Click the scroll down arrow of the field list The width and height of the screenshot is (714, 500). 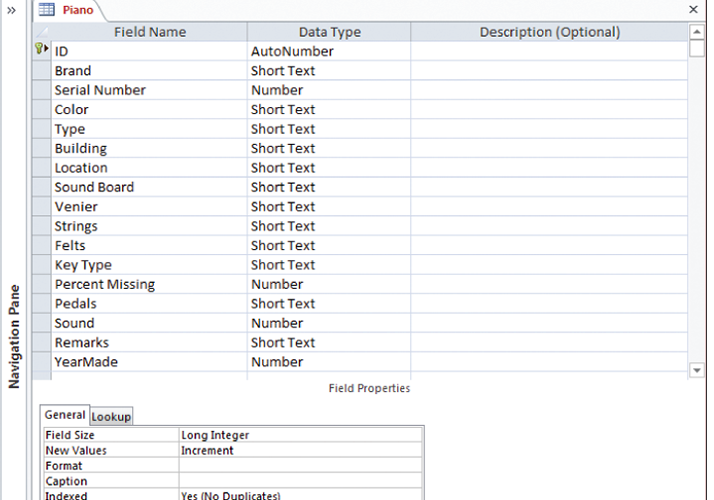click(697, 370)
